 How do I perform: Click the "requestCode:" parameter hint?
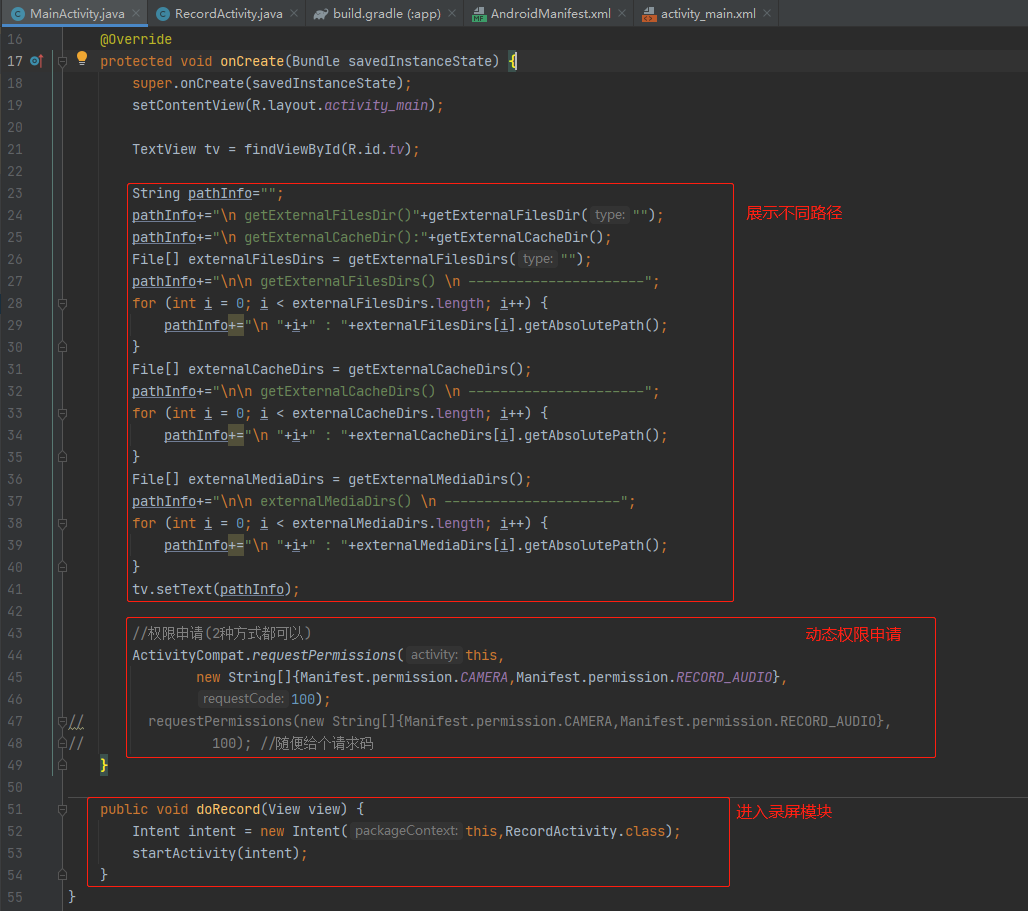tap(243, 699)
